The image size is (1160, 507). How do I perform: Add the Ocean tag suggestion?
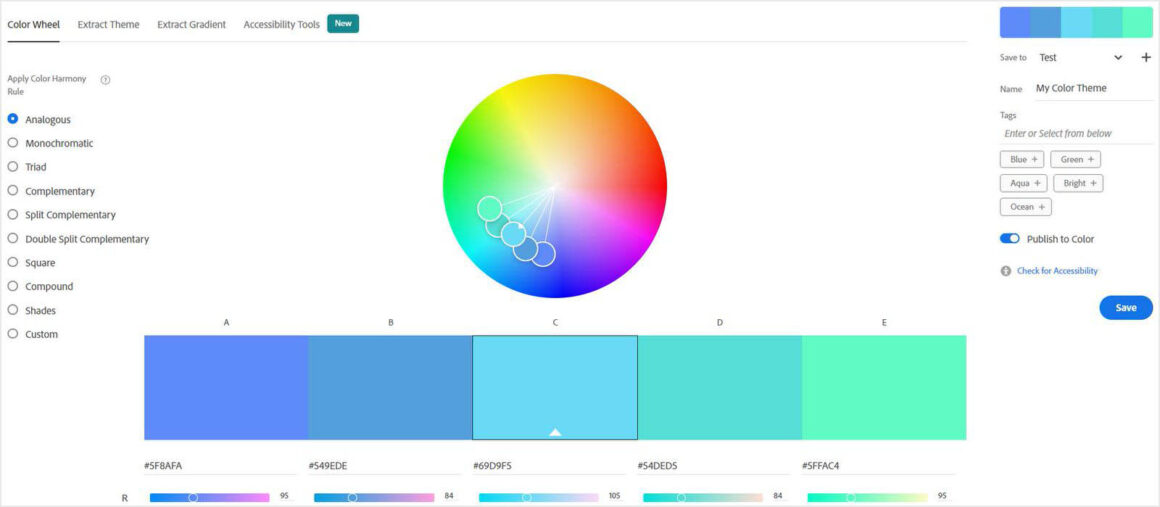(x=1025, y=207)
